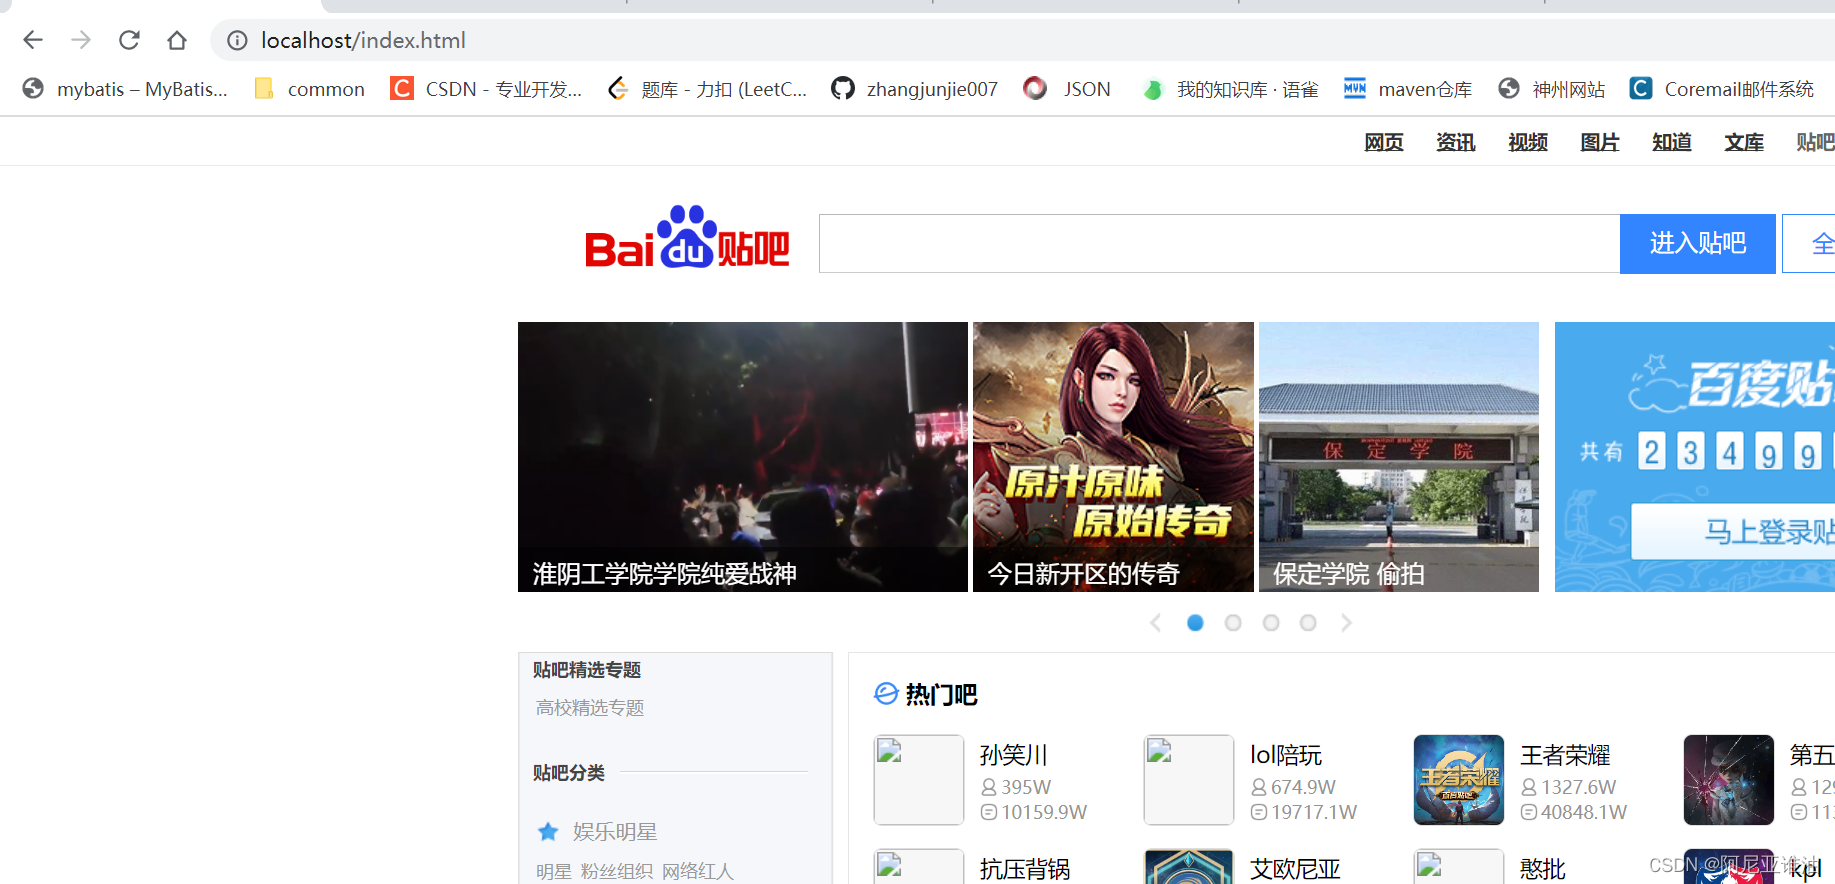
Task: Open the 孙笑川 bar title
Action: (x=1014, y=755)
